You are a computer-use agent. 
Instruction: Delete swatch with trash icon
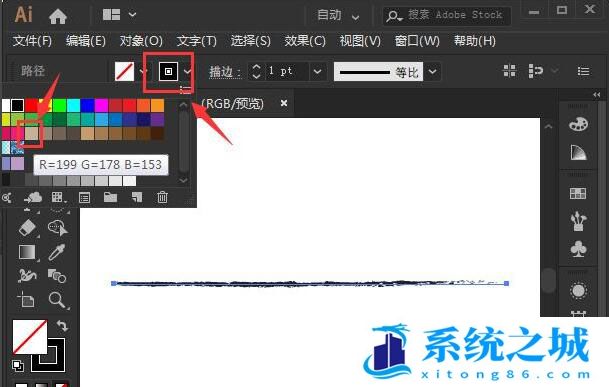click(162, 197)
